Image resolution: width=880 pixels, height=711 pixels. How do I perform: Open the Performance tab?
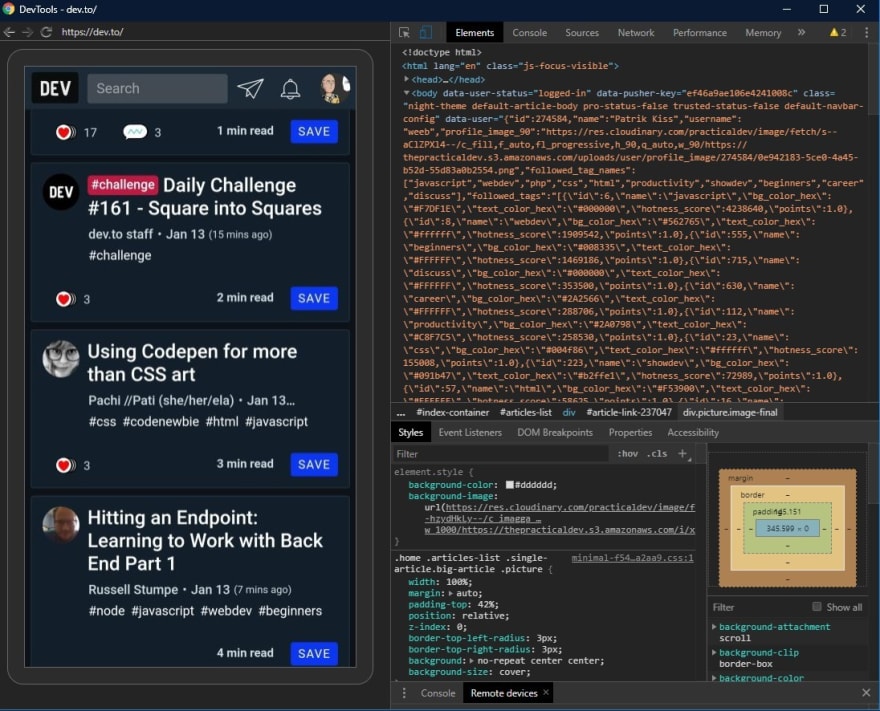coord(700,33)
